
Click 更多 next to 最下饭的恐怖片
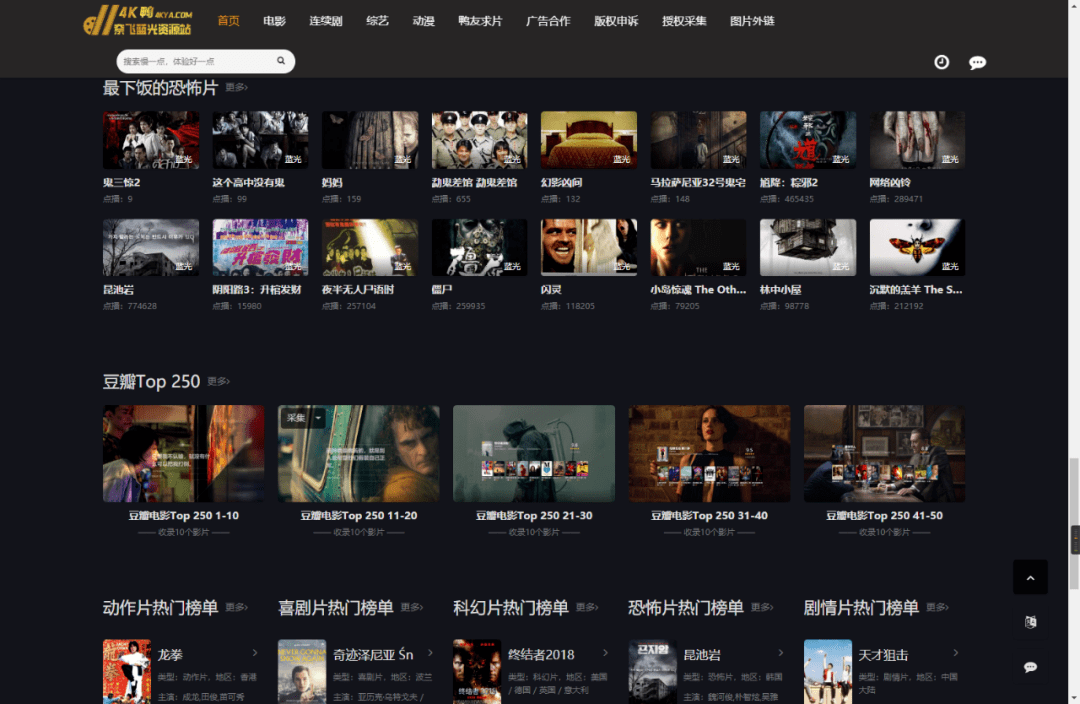pos(236,87)
